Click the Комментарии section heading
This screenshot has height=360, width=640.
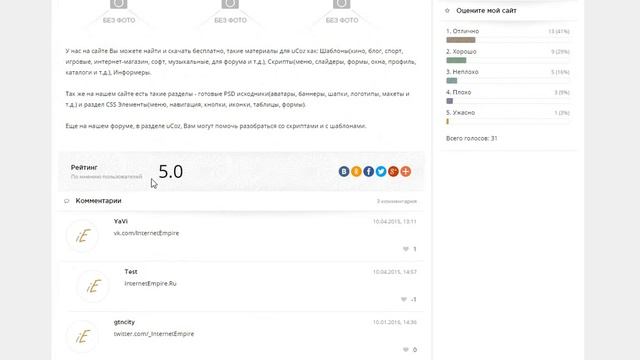98,201
